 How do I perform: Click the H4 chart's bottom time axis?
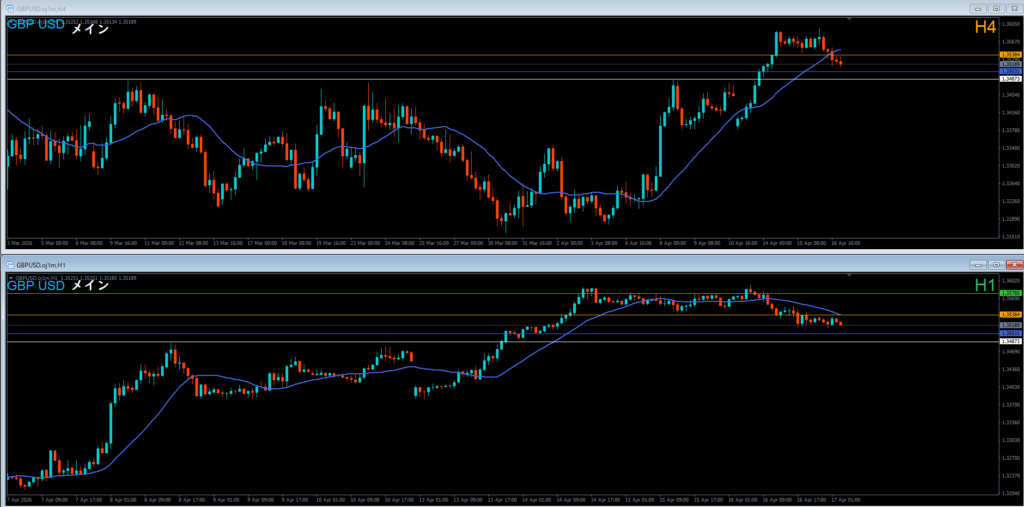tap(500, 243)
